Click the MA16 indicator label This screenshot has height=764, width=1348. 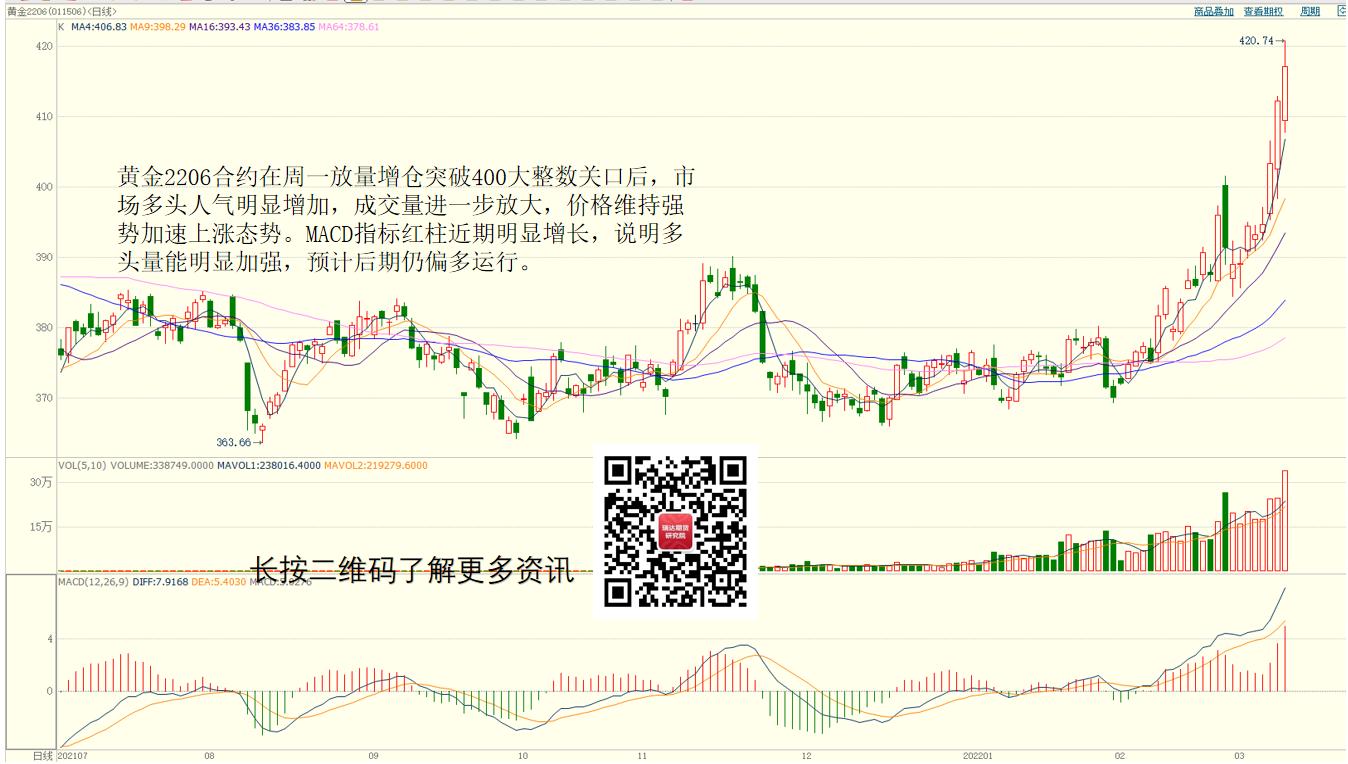click(220, 27)
